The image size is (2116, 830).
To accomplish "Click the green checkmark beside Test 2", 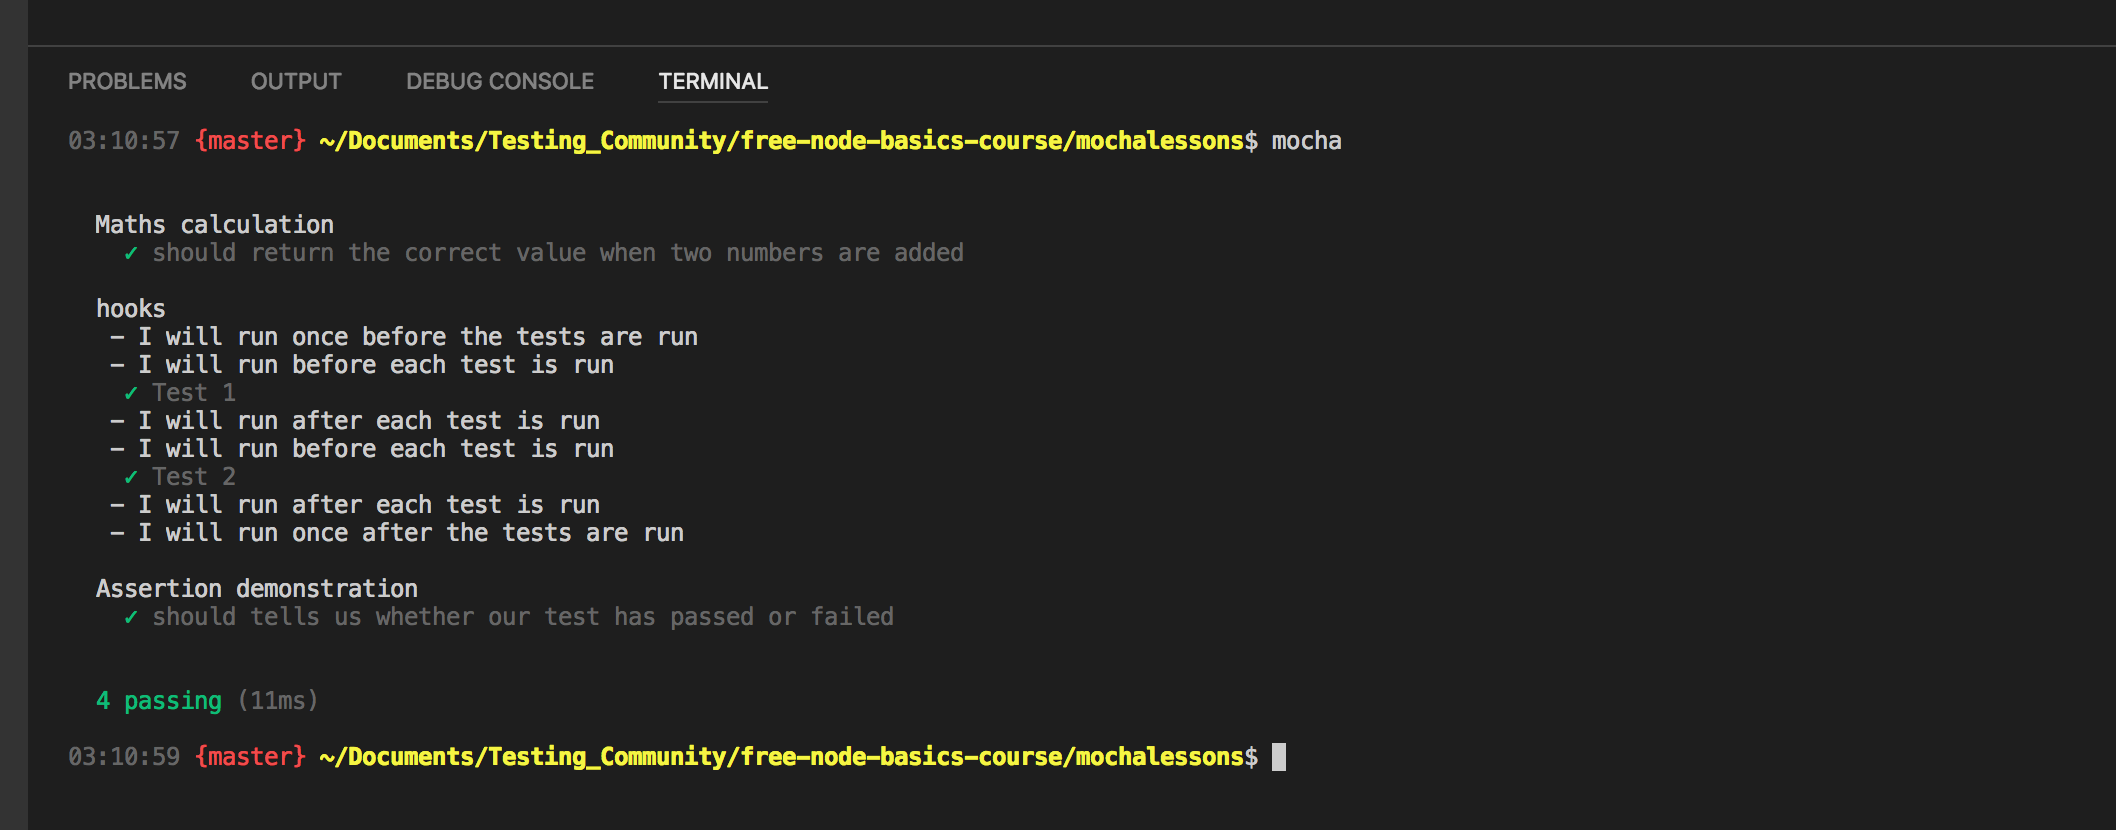I will coord(131,477).
